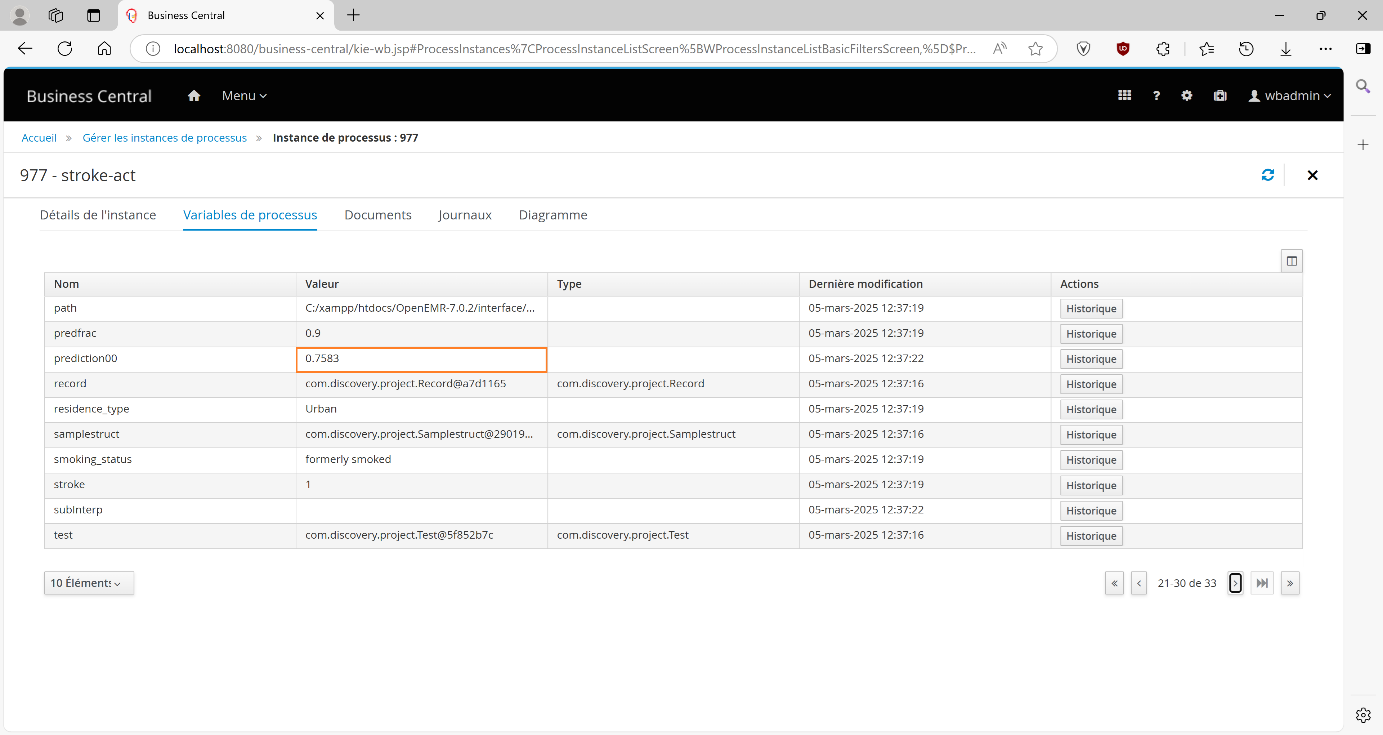The height and width of the screenshot is (735, 1383).
Task: Switch to the Diagramme tab
Action: click(553, 214)
